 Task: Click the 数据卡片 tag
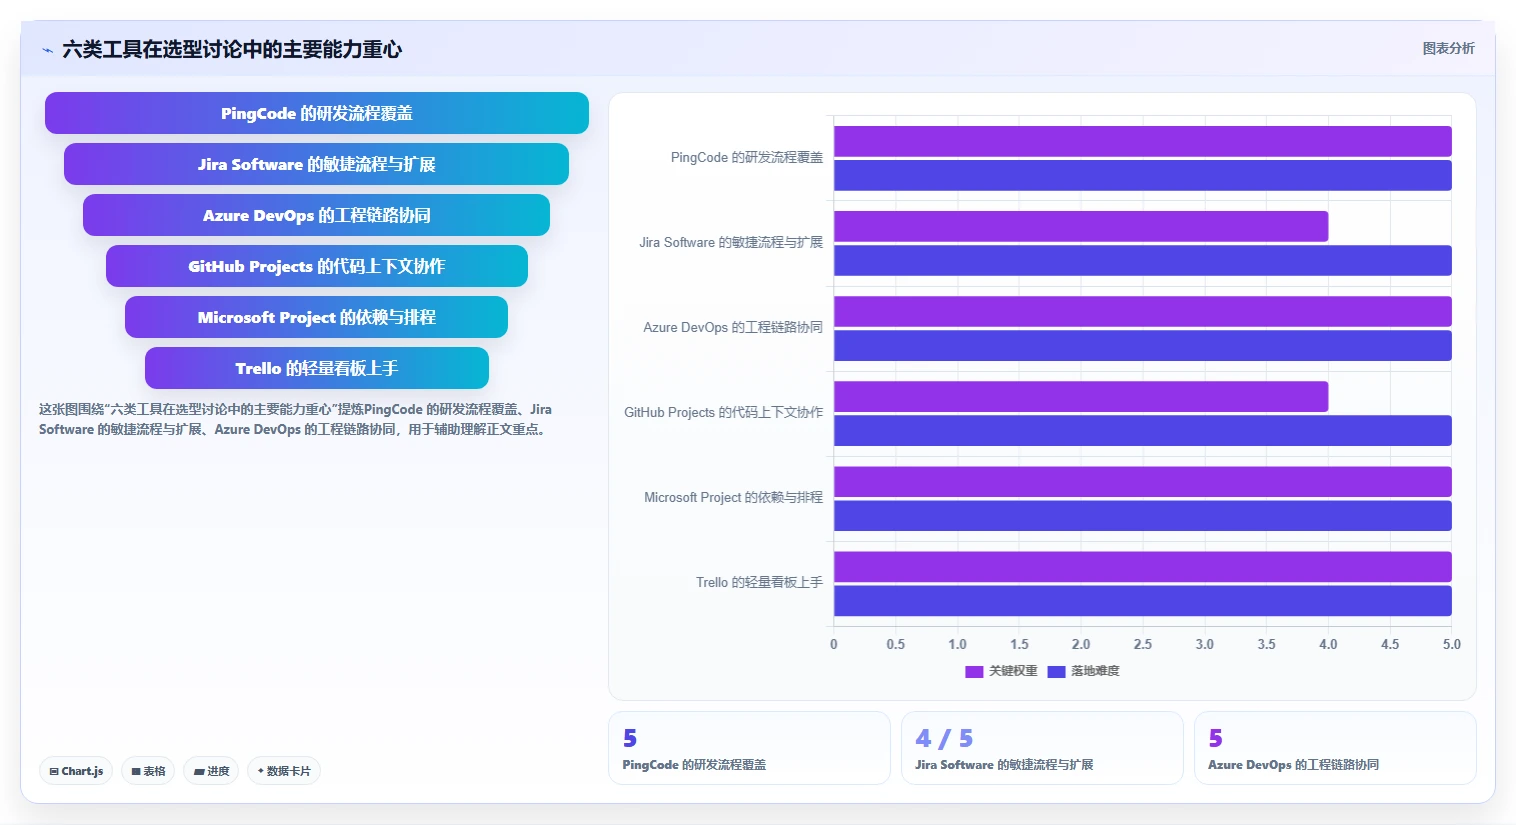[284, 771]
